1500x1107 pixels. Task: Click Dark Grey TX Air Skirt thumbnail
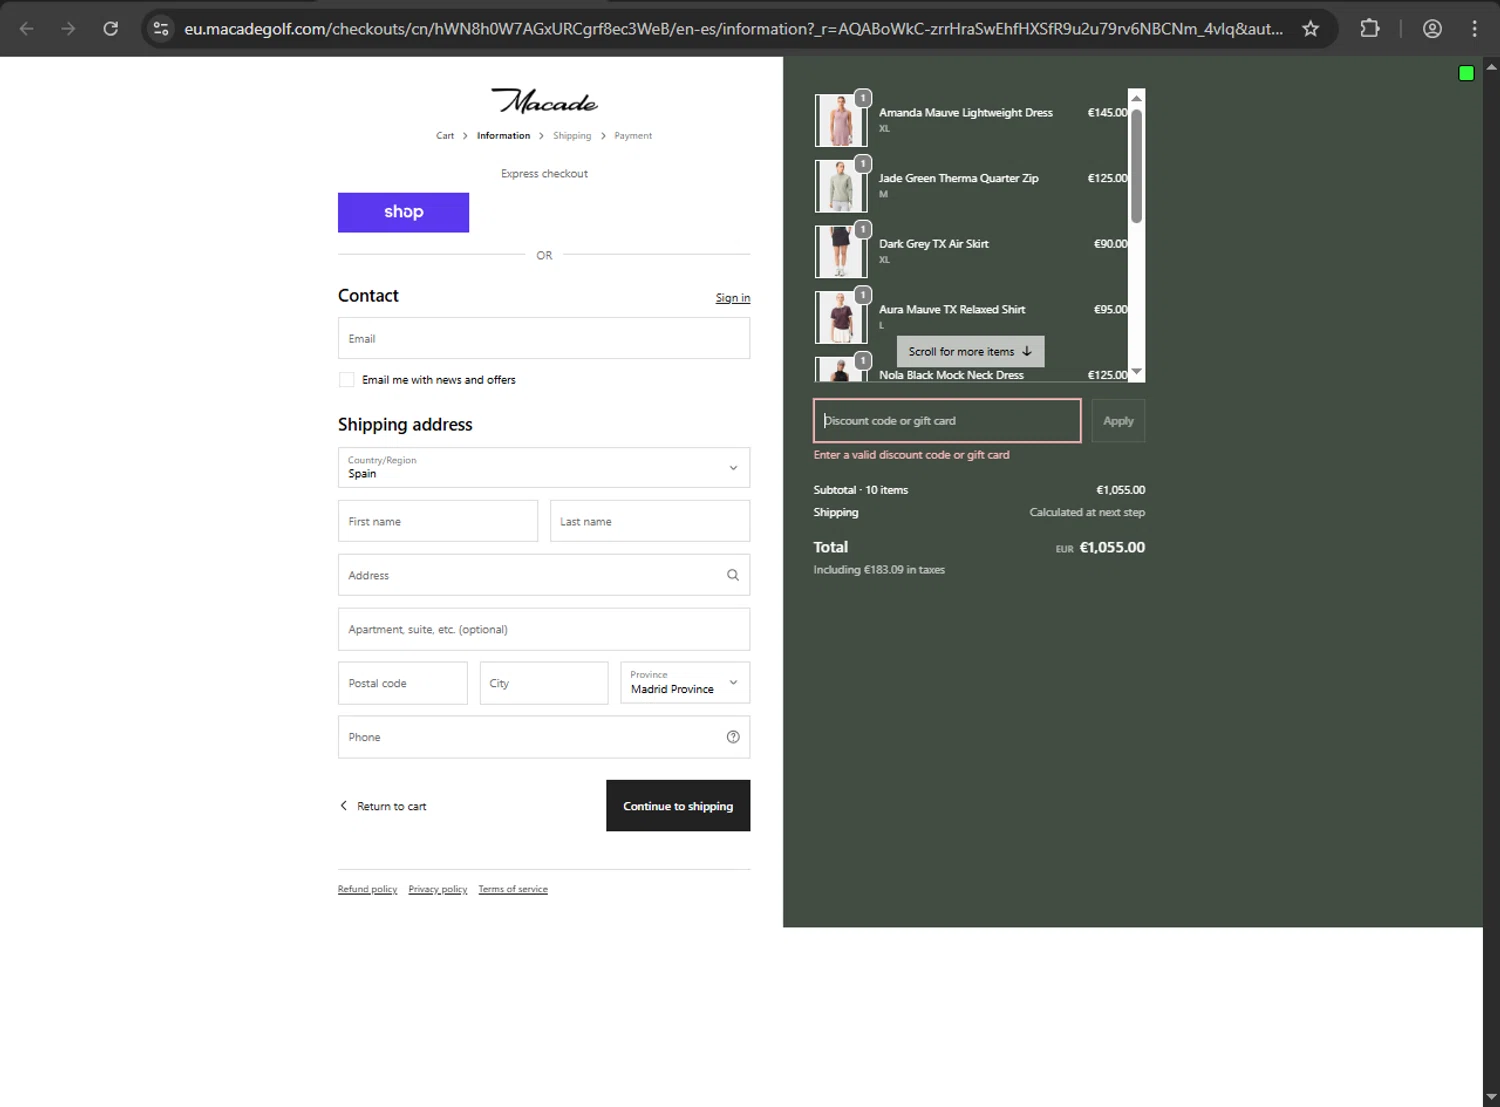[840, 251]
